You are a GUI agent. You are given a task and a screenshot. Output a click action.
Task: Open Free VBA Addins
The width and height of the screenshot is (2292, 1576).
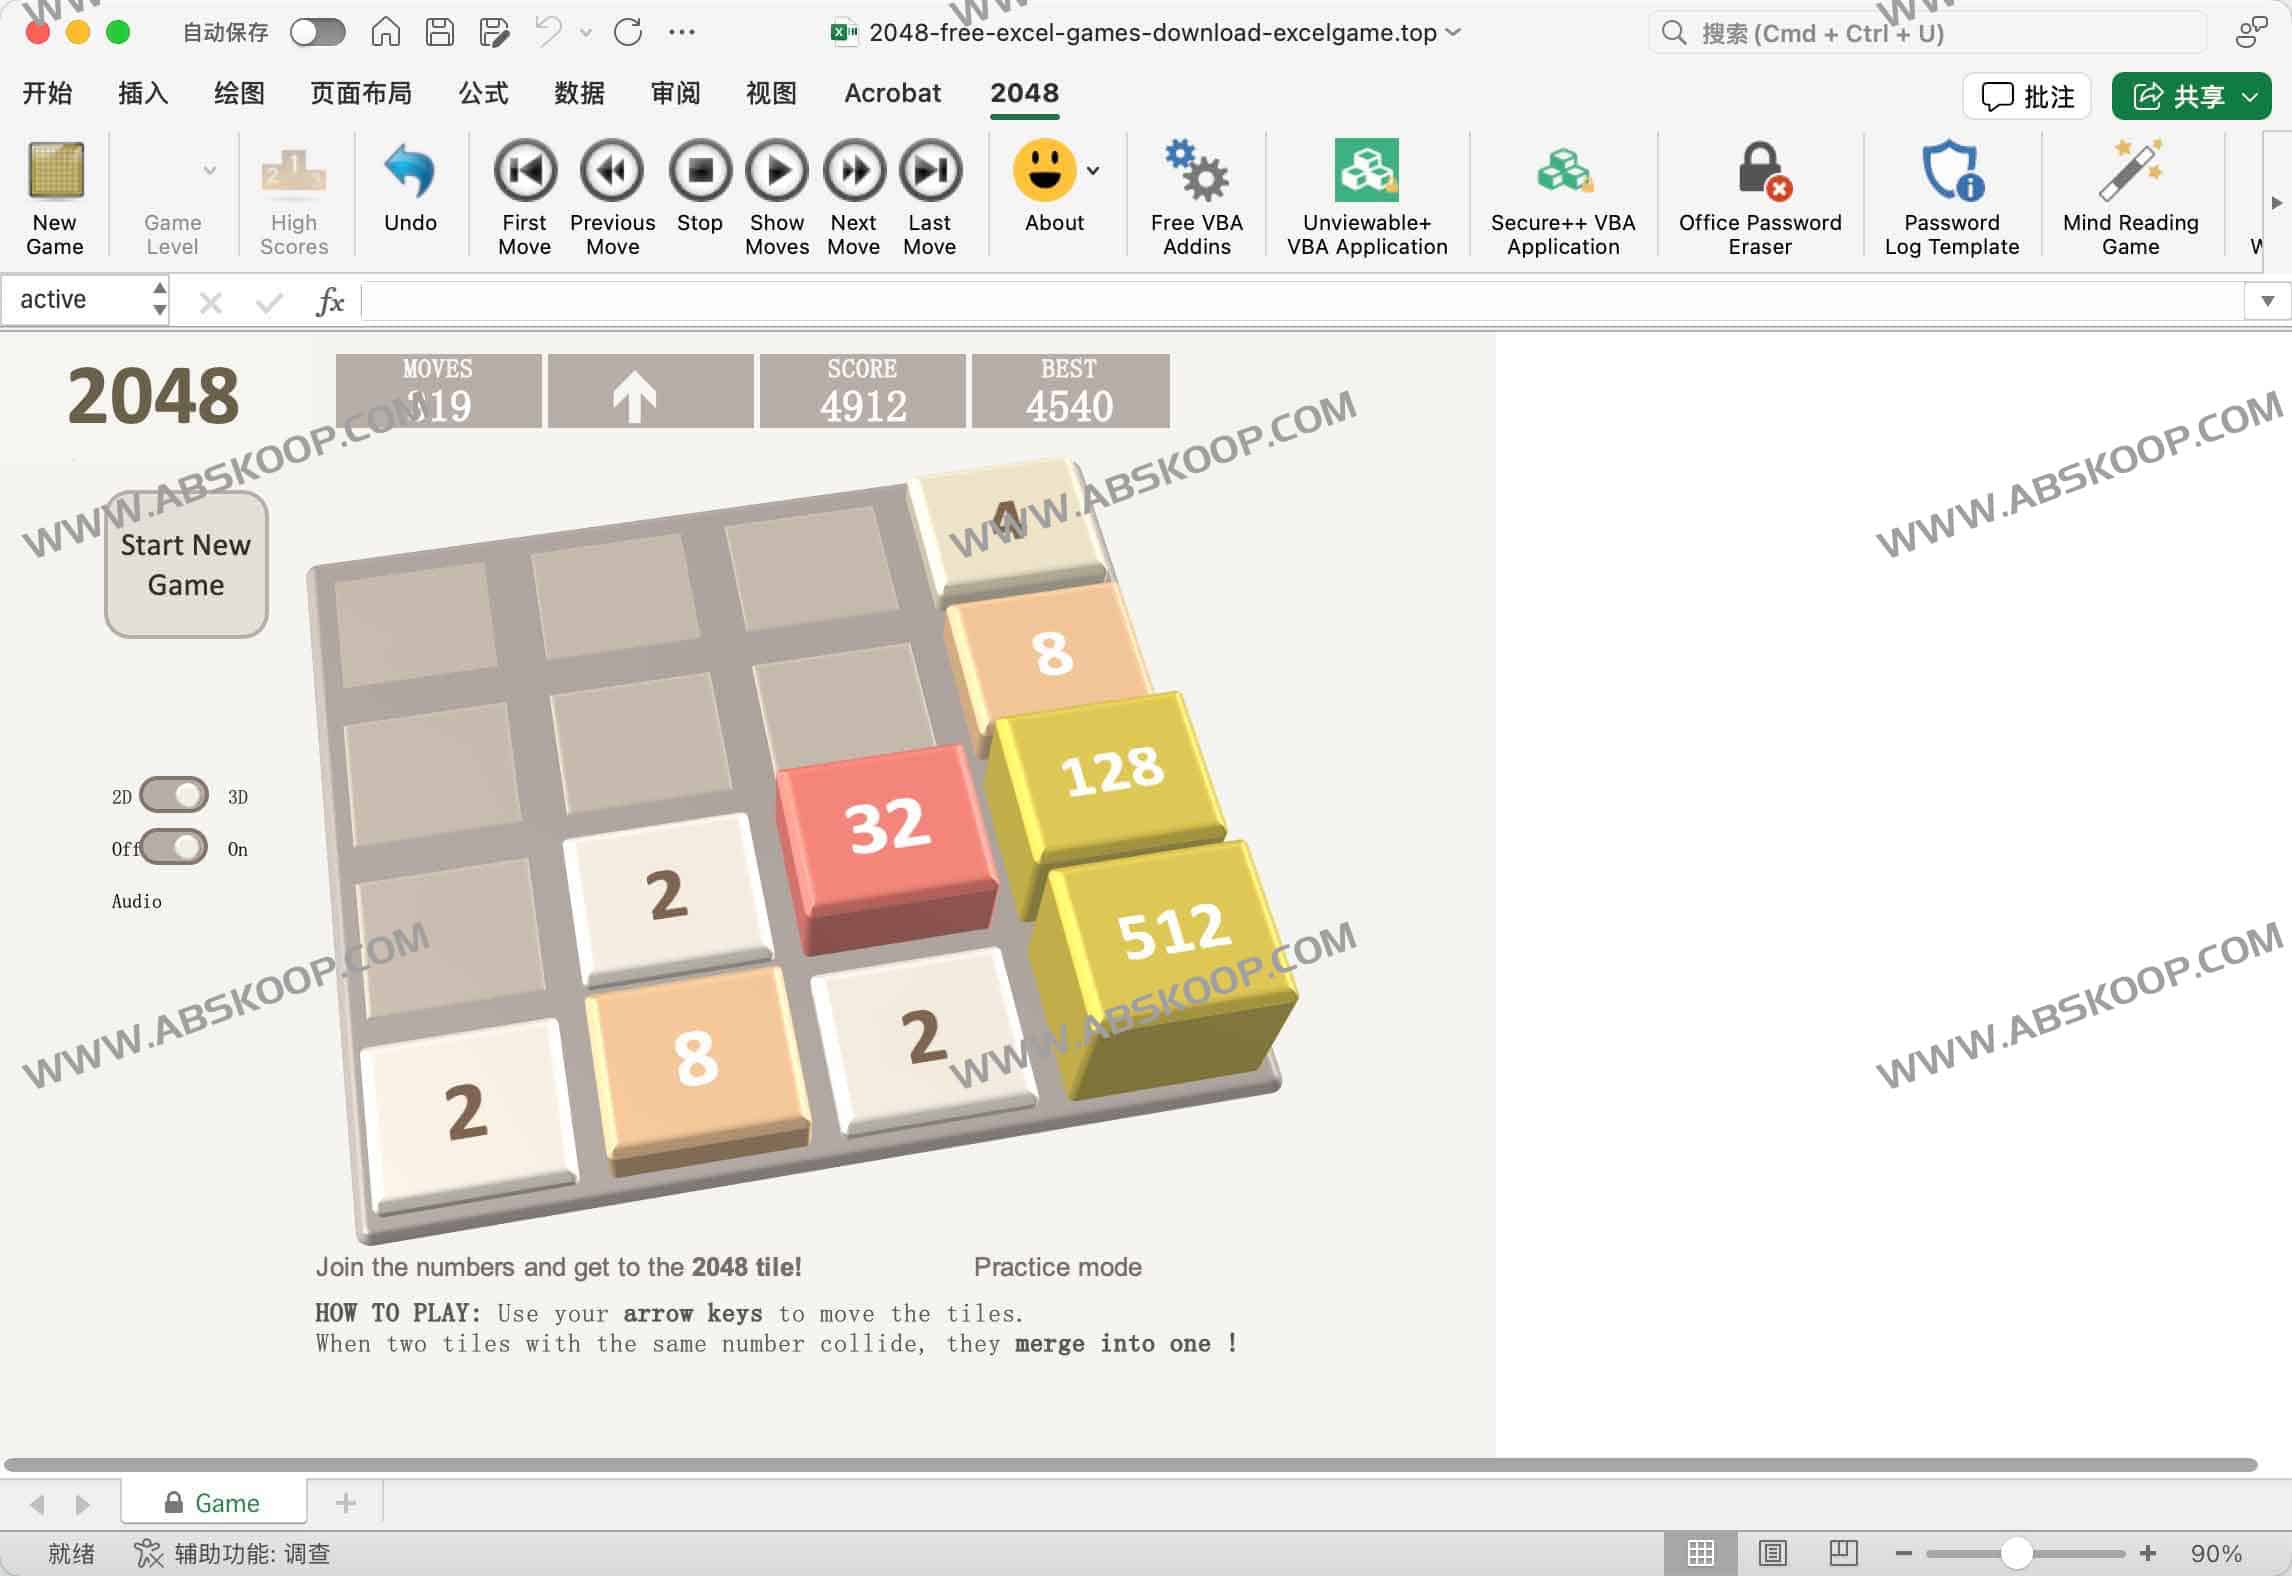click(x=1196, y=190)
